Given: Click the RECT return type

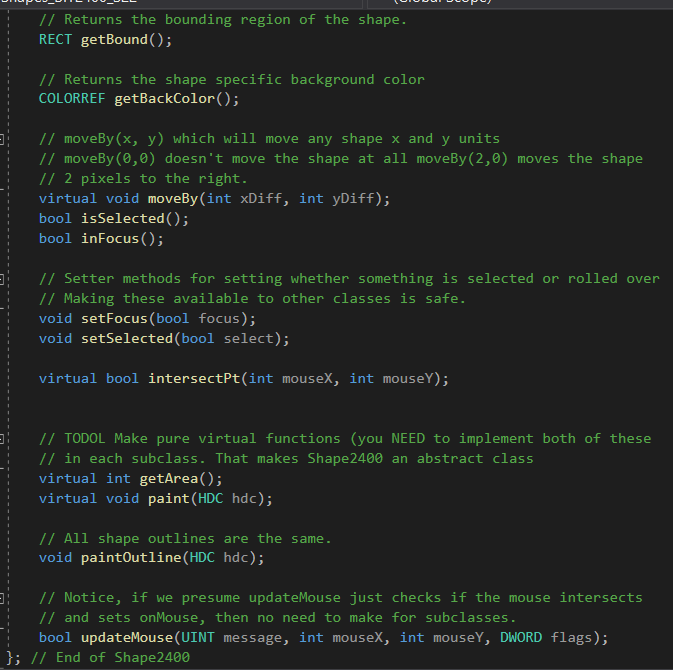Looking at the screenshot, I should coord(55,39).
